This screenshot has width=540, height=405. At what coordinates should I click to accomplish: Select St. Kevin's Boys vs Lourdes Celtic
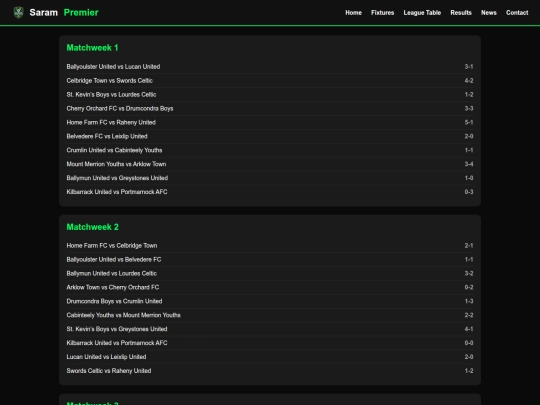(x=270, y=94)
